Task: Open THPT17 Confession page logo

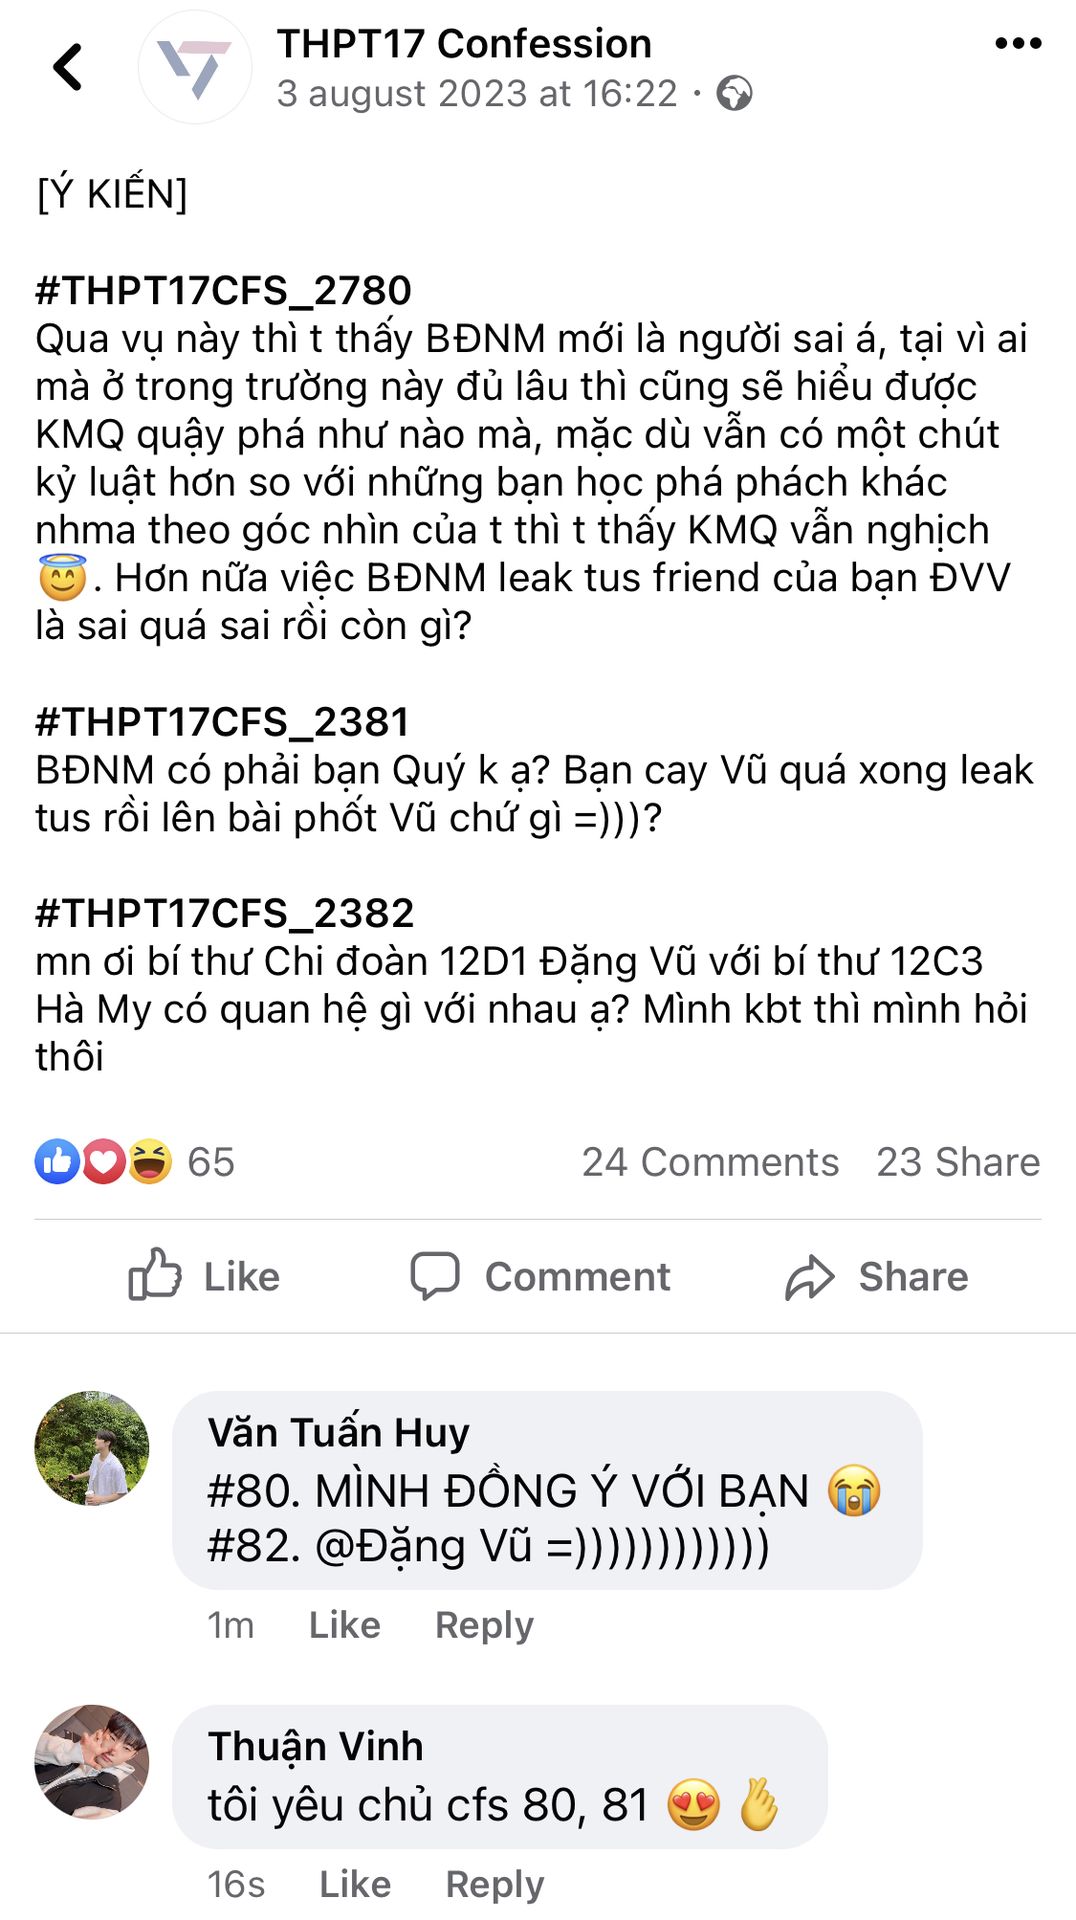Action: point(195,67)
